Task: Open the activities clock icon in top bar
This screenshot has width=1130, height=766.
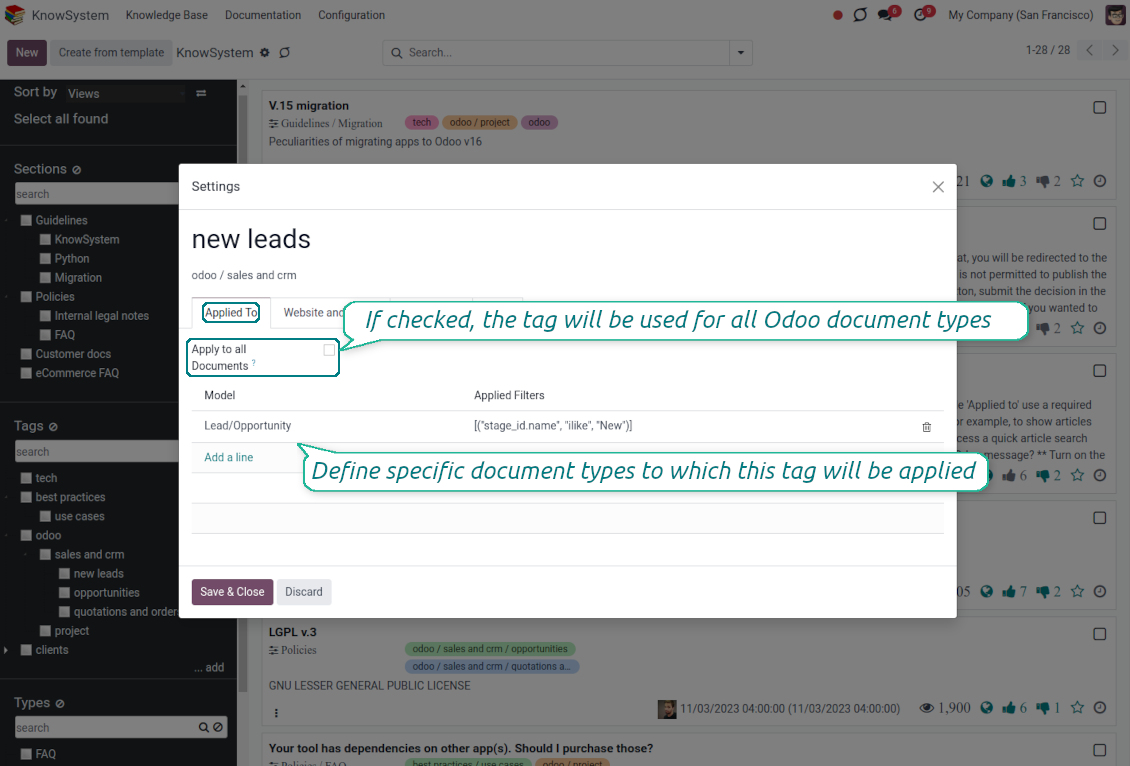Action: tap(920, 15)
